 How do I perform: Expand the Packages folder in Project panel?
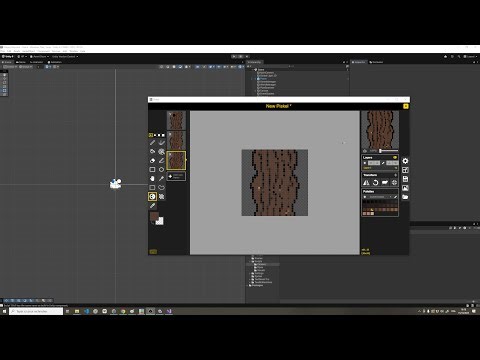click(248, 286)
